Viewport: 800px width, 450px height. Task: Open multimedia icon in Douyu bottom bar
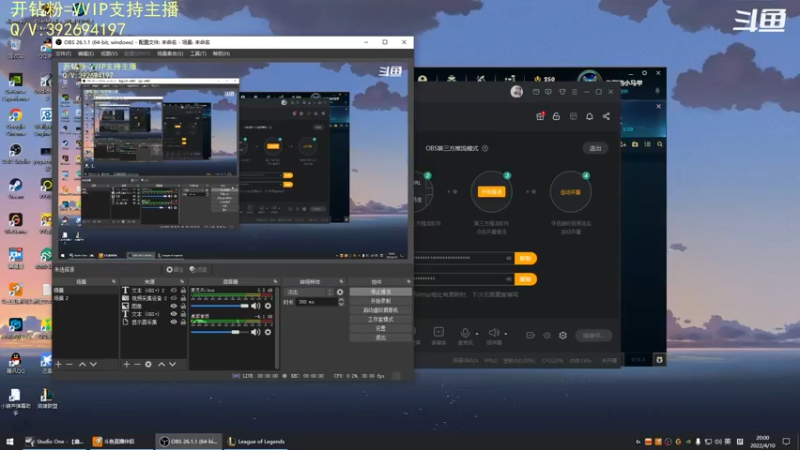click(x=438, y=332)
